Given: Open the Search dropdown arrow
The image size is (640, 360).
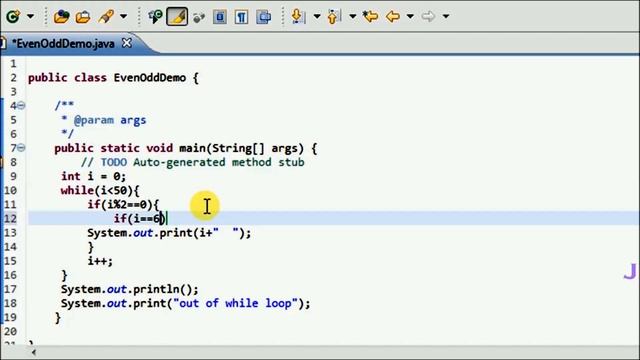Looking at the screenshot, I should click(123, 17).
